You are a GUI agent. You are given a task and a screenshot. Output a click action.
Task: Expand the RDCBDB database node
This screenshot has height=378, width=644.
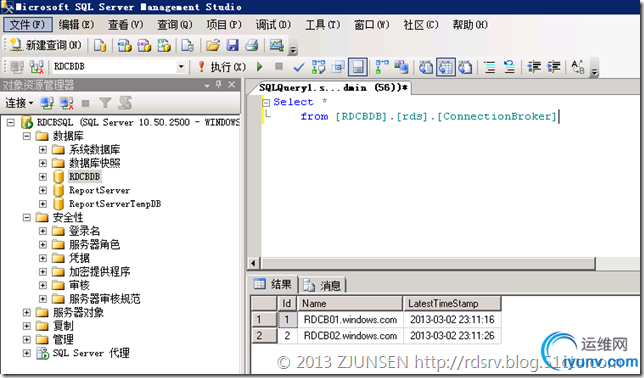pos(43,177)
